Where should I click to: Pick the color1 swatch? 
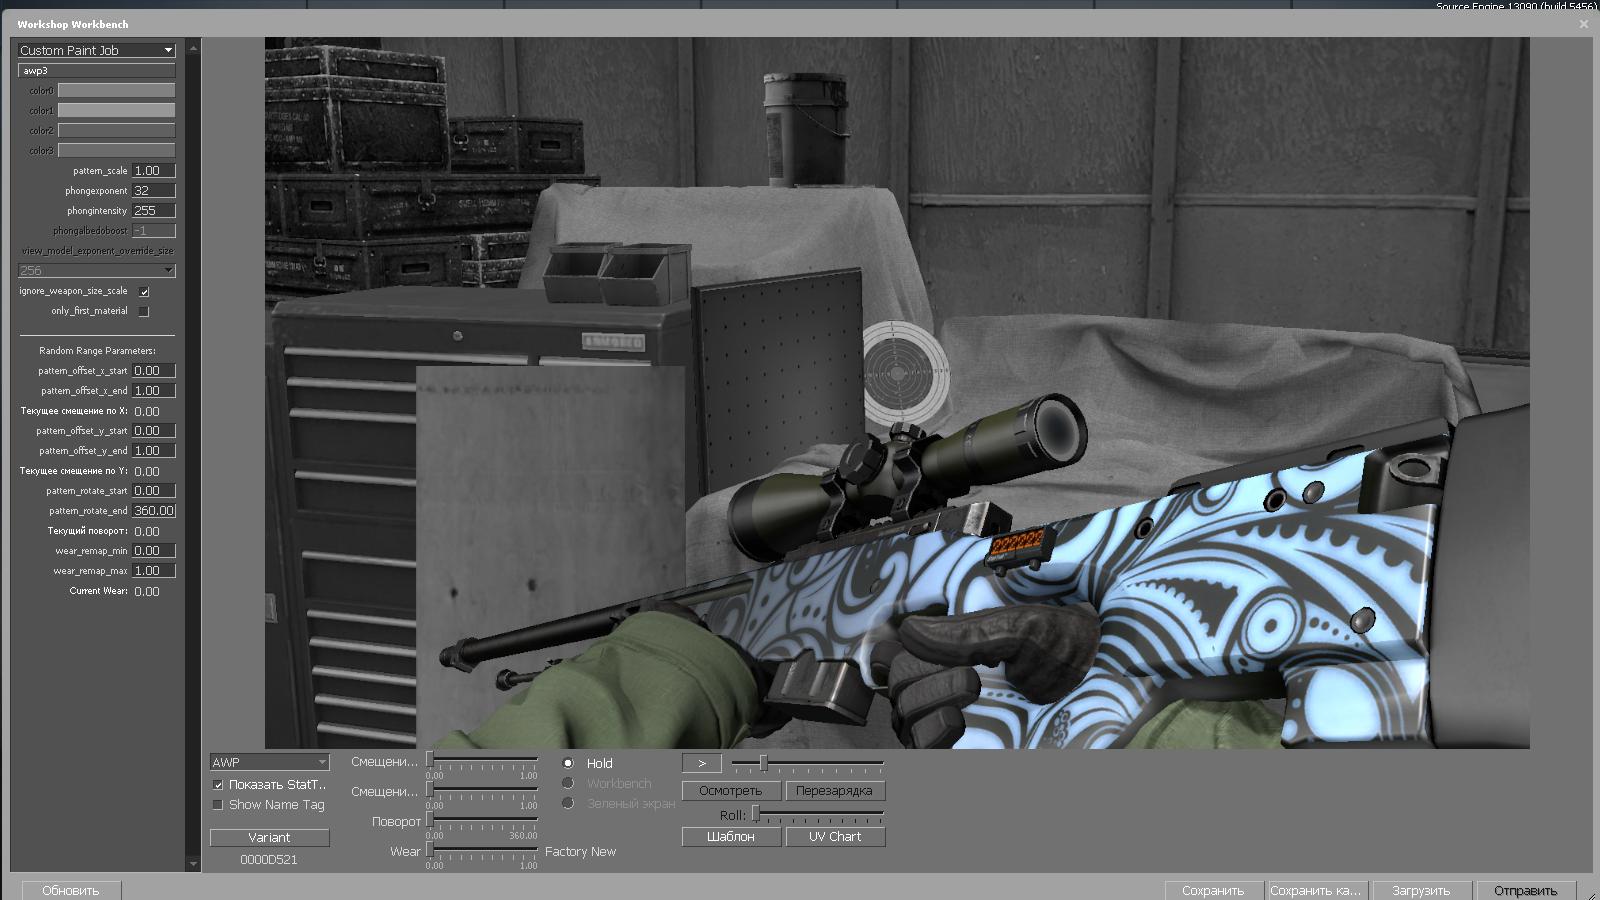click(116, 110)
